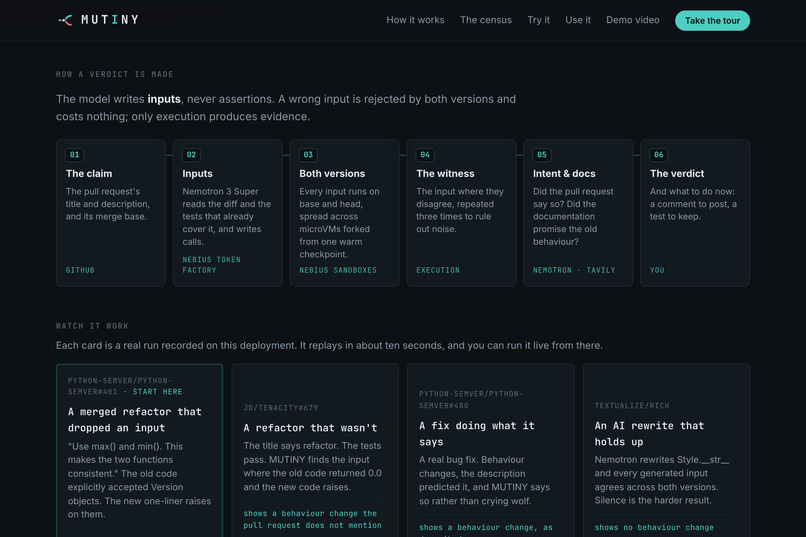Click step badge 02
The width and height of the screenshot is (806, 537).
coord(191,155)
